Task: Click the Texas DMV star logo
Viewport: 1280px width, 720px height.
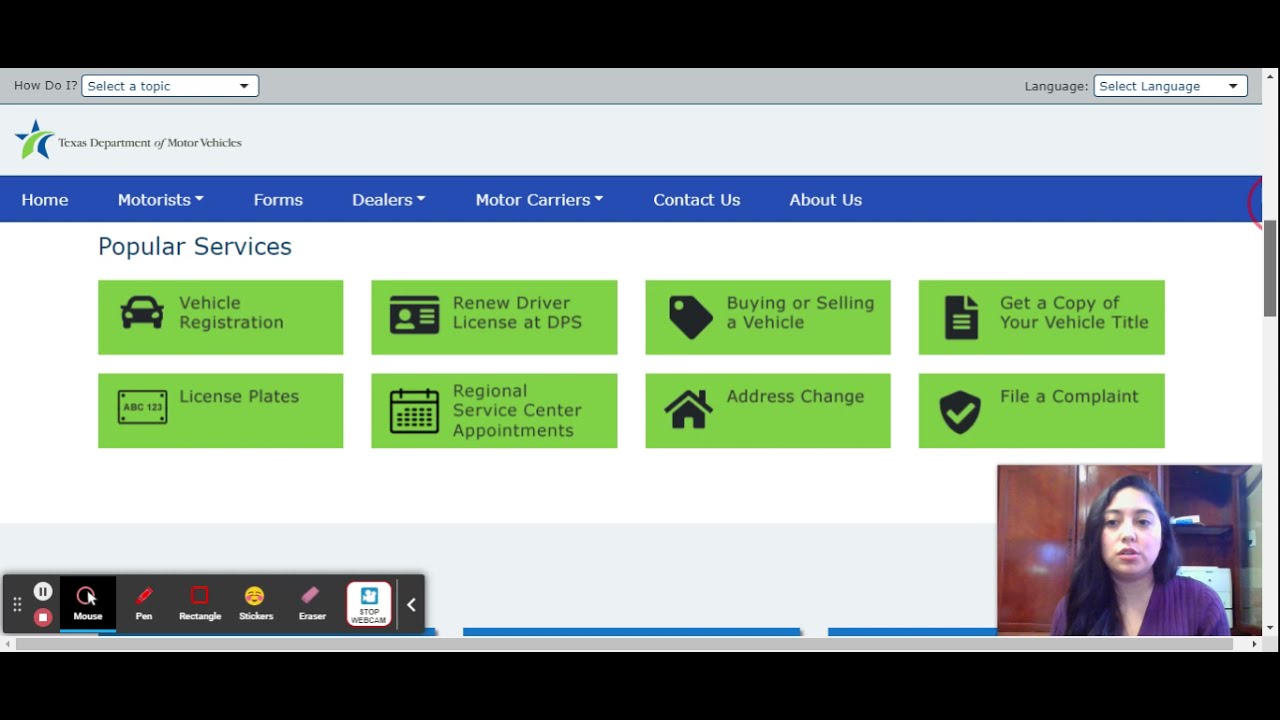Action: click(35, 140)
